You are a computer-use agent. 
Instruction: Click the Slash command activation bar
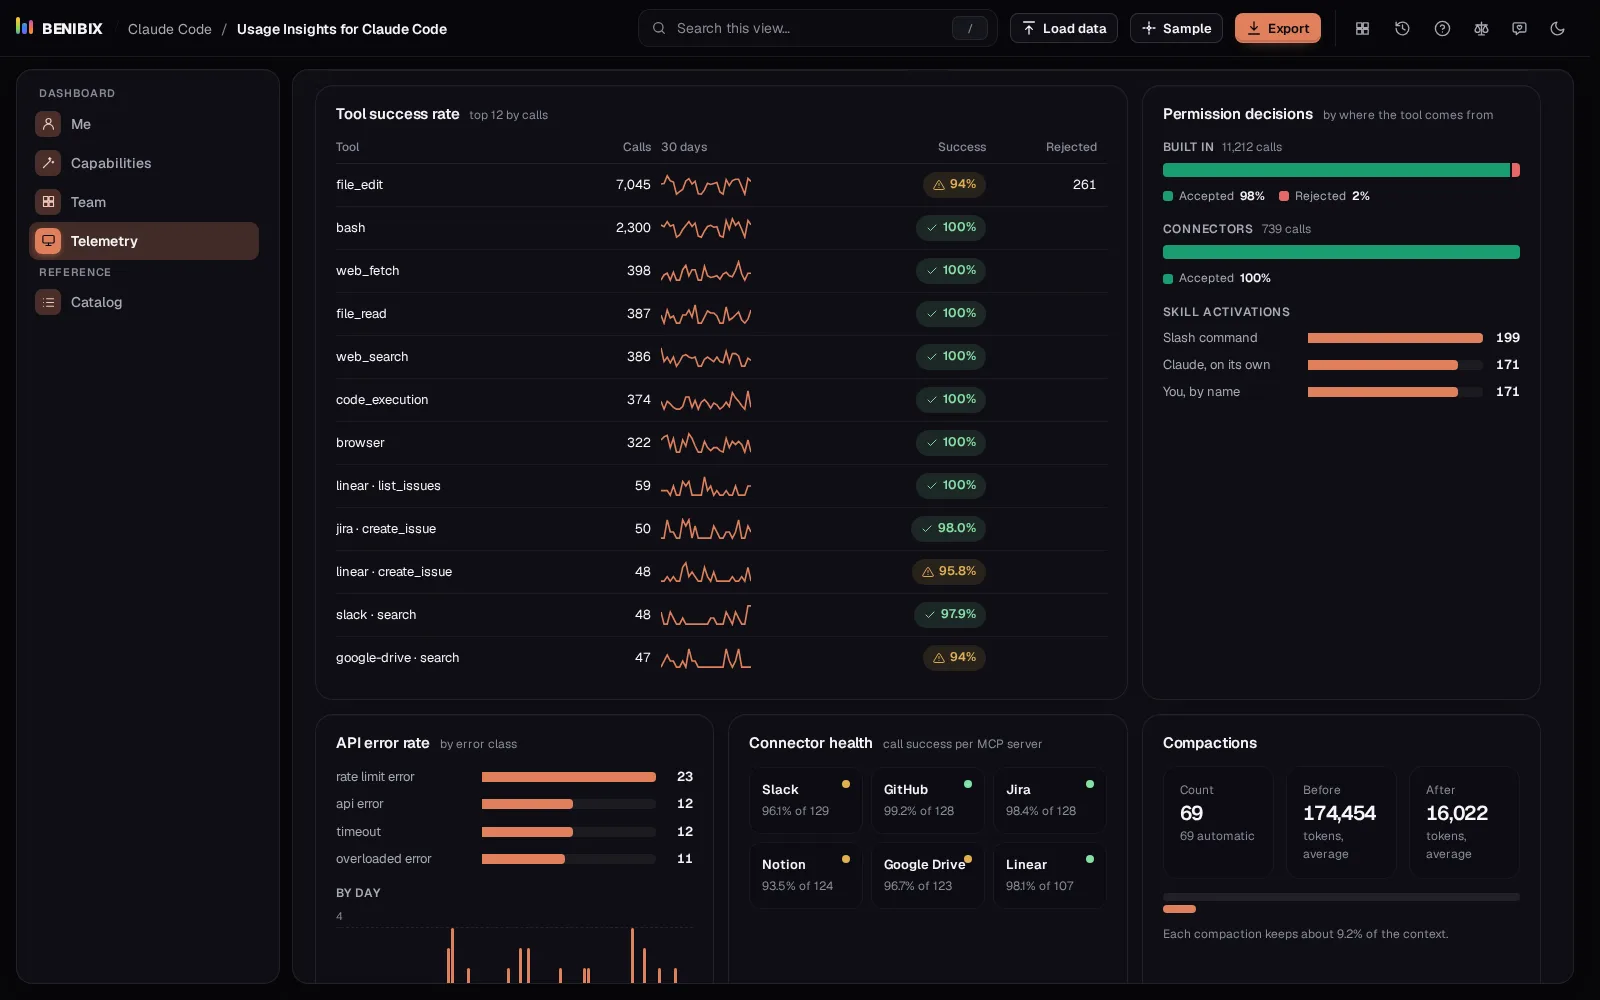(1395, 338)
